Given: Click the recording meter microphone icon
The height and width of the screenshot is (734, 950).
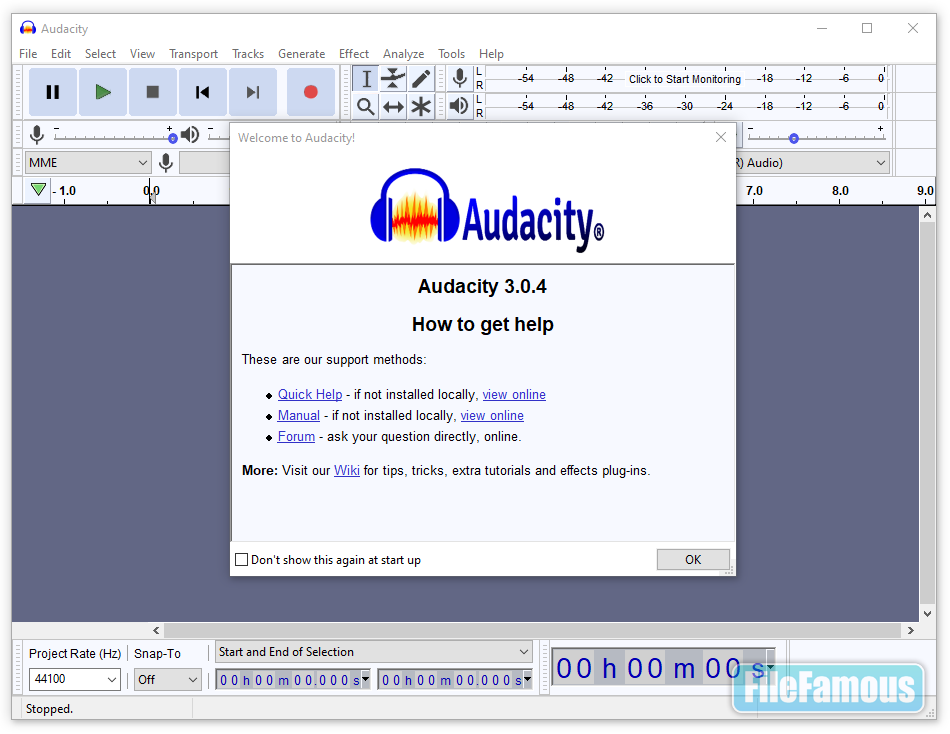Looking at the screenshot, I should 460,78.
